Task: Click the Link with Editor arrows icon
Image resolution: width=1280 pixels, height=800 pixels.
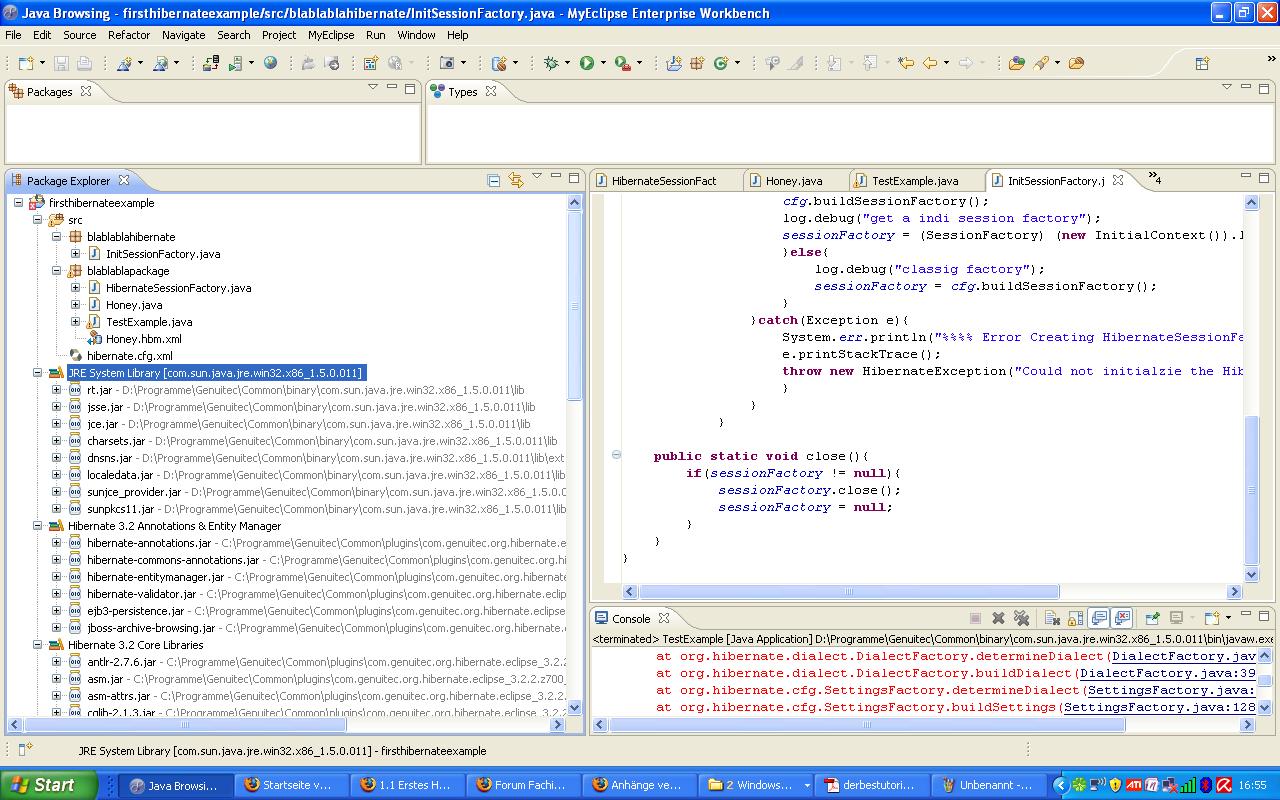Action: (x=516, y=180)
